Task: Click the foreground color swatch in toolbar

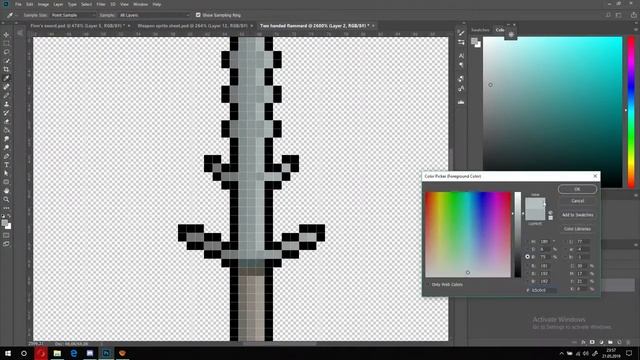Action: (x=4, y=223)
